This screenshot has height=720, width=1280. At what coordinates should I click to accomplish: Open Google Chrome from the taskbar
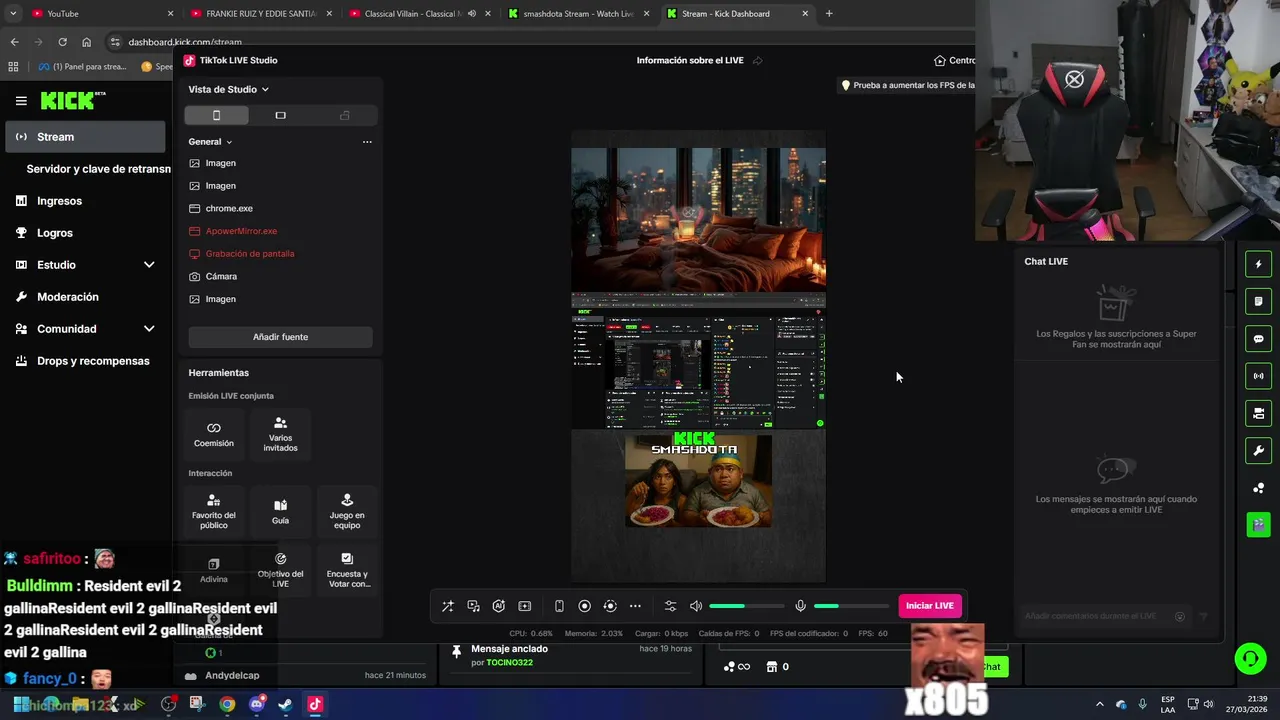coord(228,704)
